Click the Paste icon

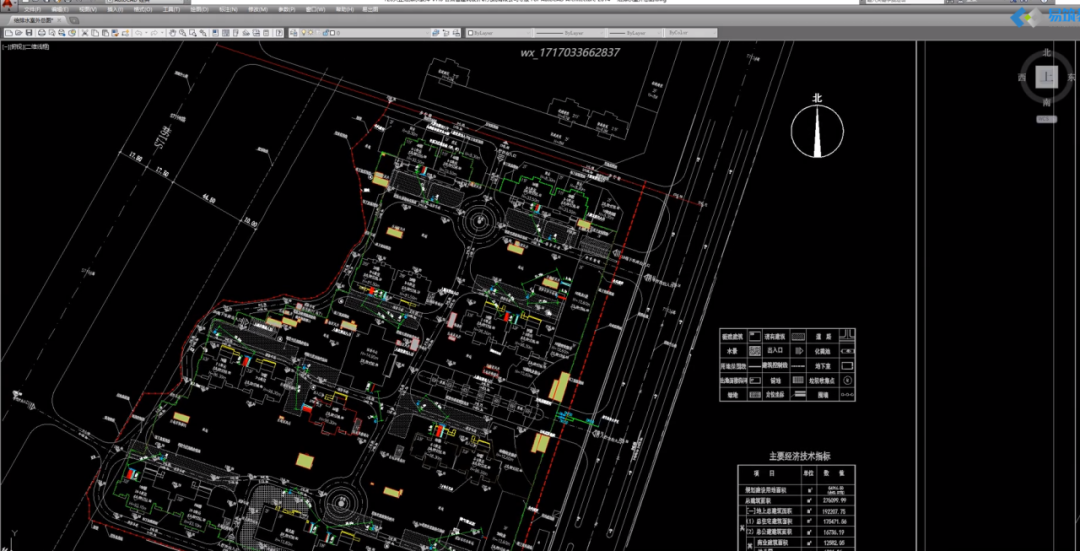[x=105, y=33]
